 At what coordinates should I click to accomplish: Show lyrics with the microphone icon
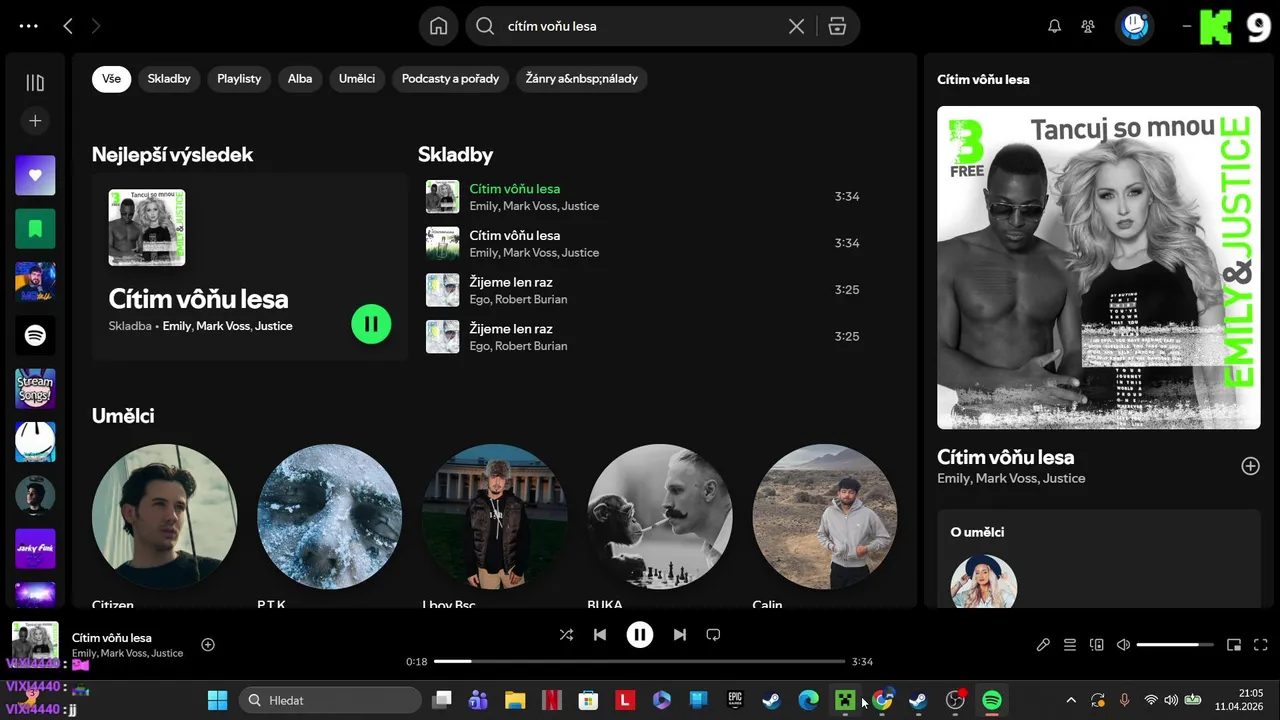(1043, 645)
